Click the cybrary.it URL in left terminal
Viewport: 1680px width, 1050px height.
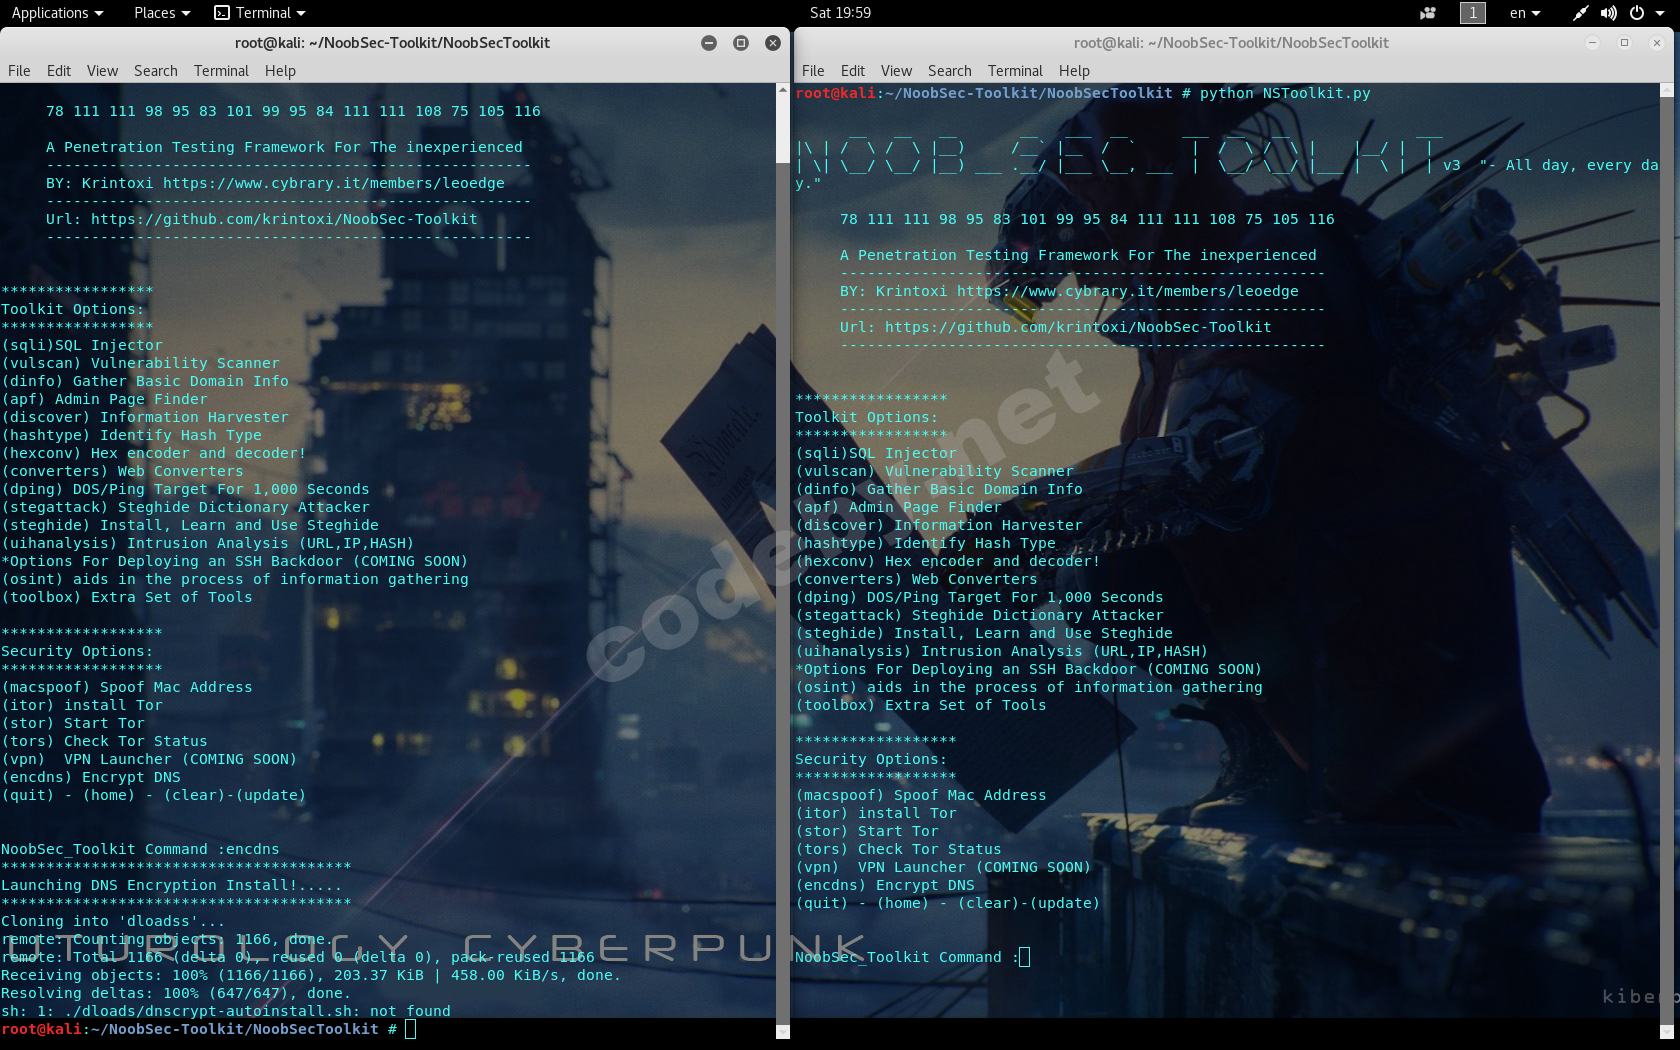[334, 183]
